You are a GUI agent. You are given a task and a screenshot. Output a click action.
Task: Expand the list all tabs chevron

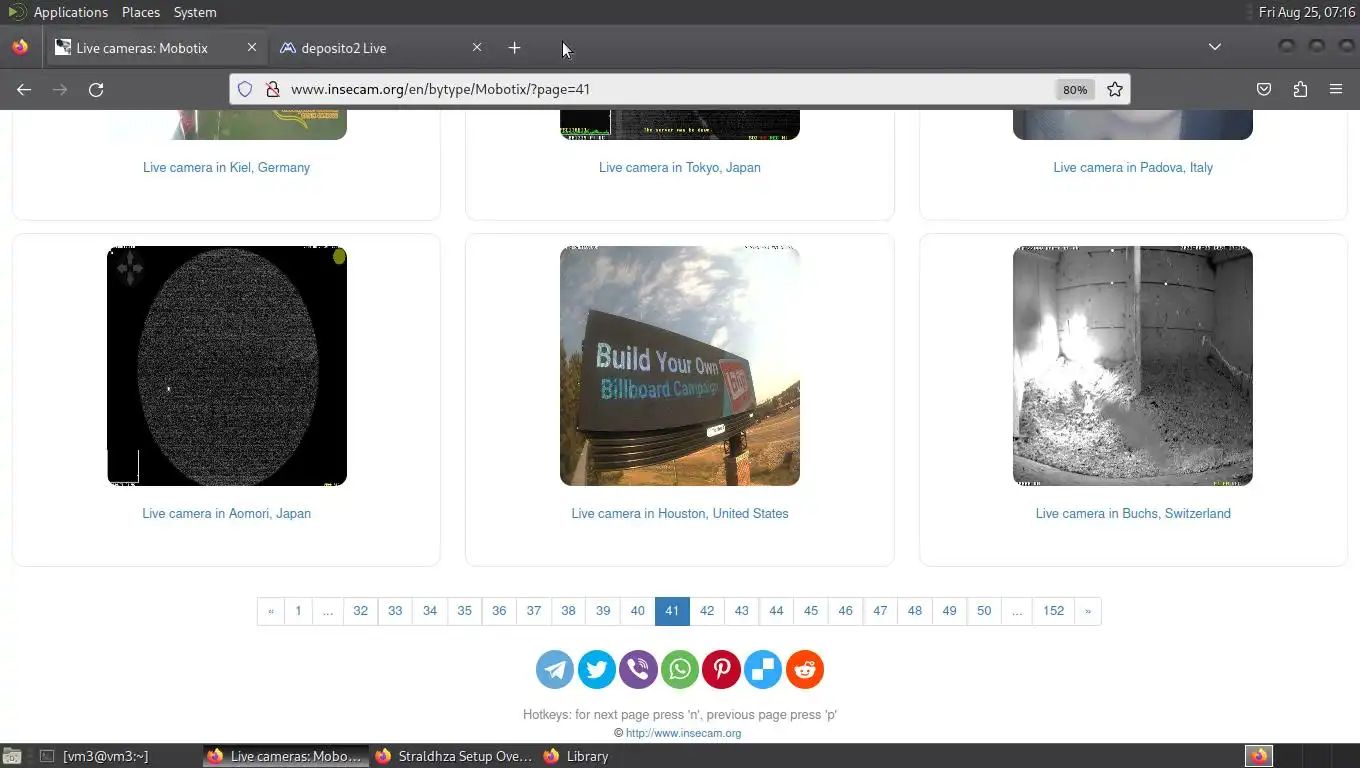[x=1215, y=47]
